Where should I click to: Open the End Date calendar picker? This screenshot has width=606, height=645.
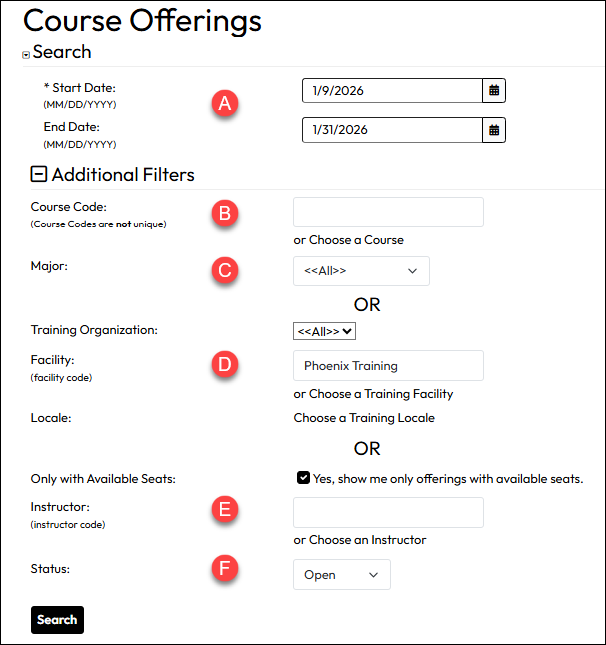pyautogui.click(x=494, y=130)
